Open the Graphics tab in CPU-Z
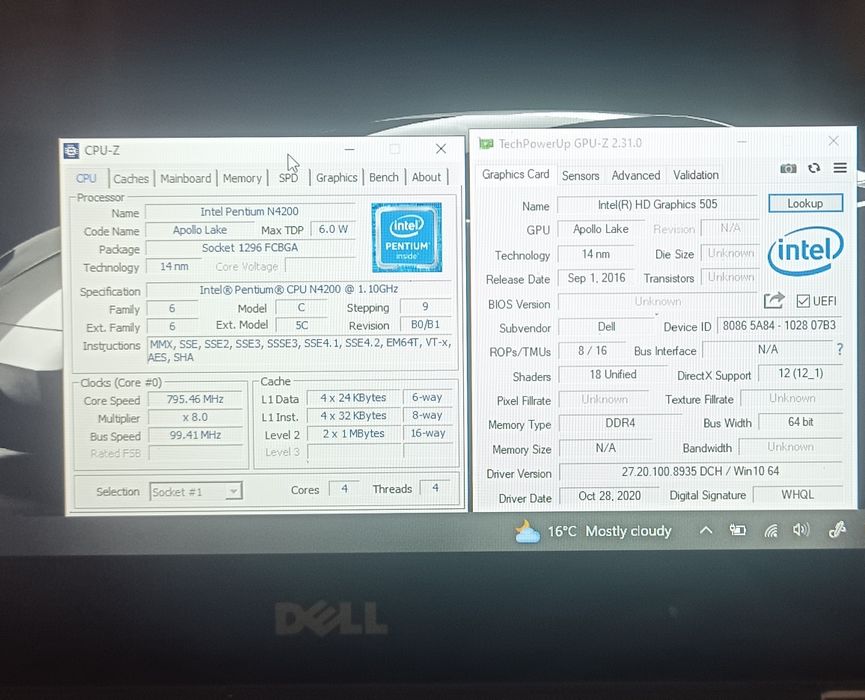This screenshot has height=700, width=865. [x=337, y=178]
